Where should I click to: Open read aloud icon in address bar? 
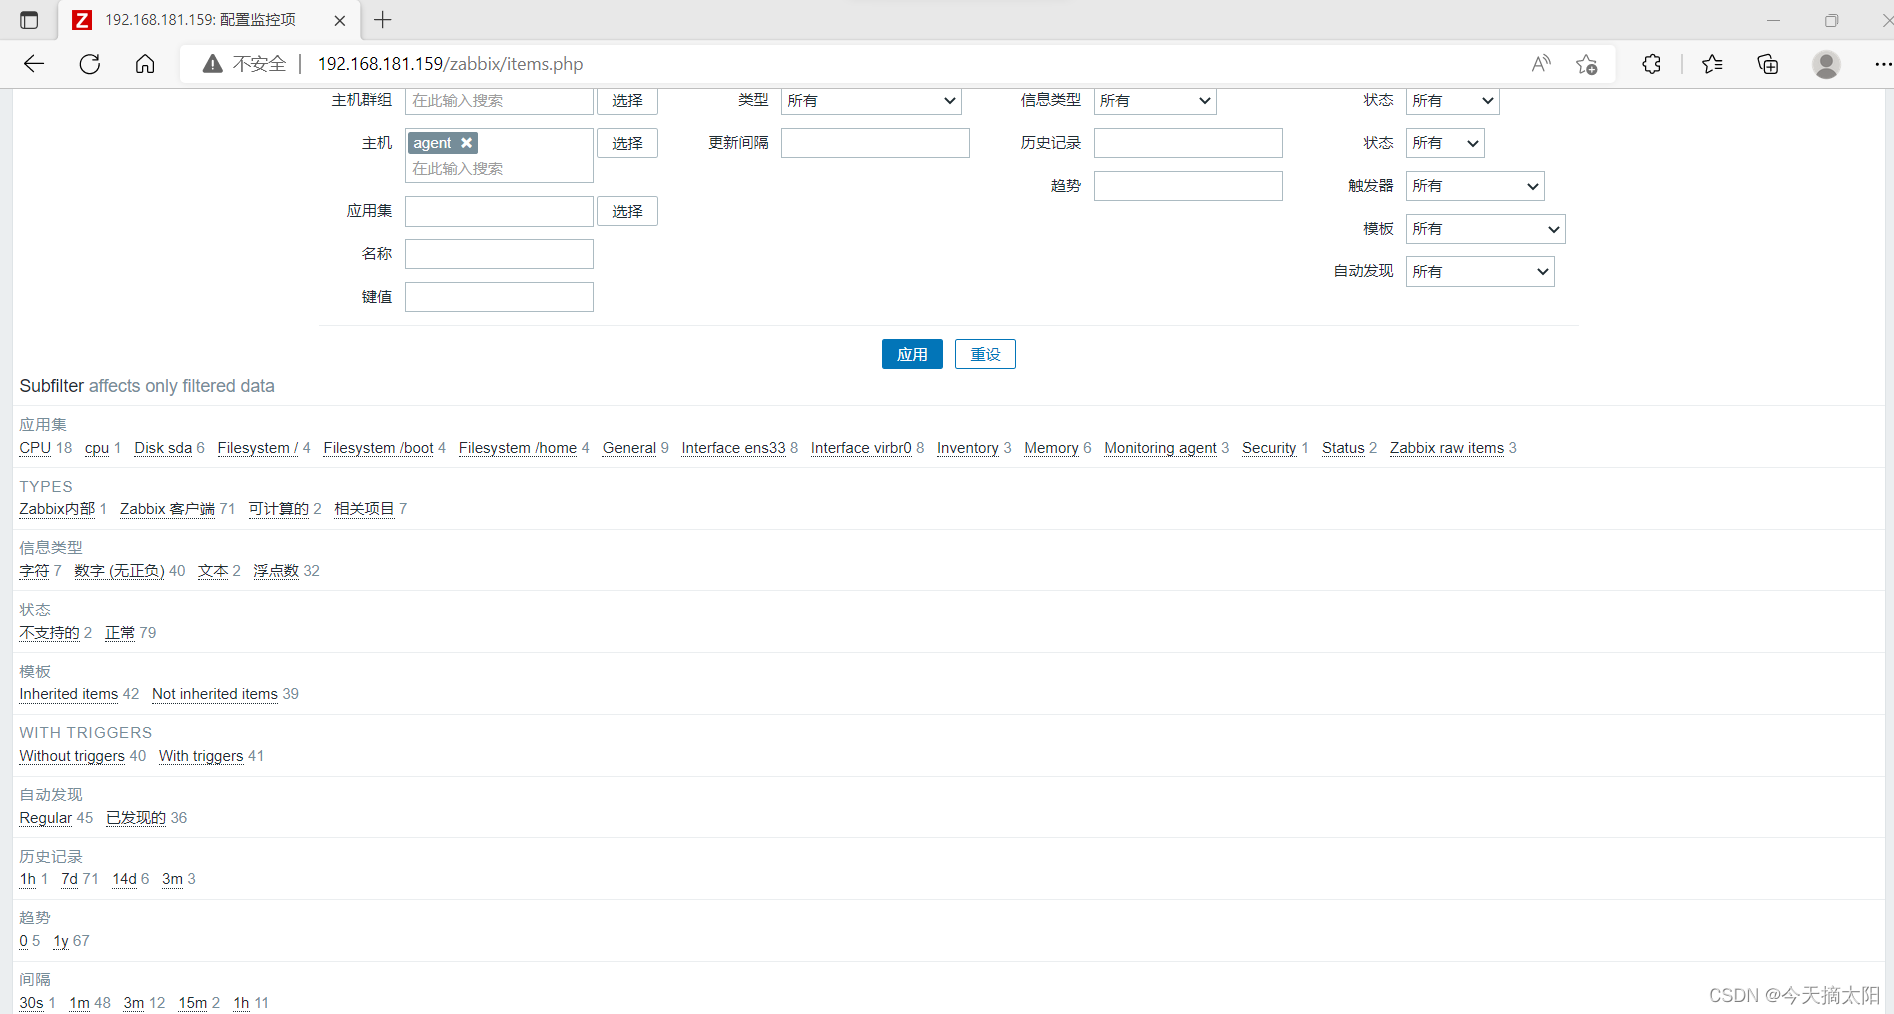click(1541, 64)
